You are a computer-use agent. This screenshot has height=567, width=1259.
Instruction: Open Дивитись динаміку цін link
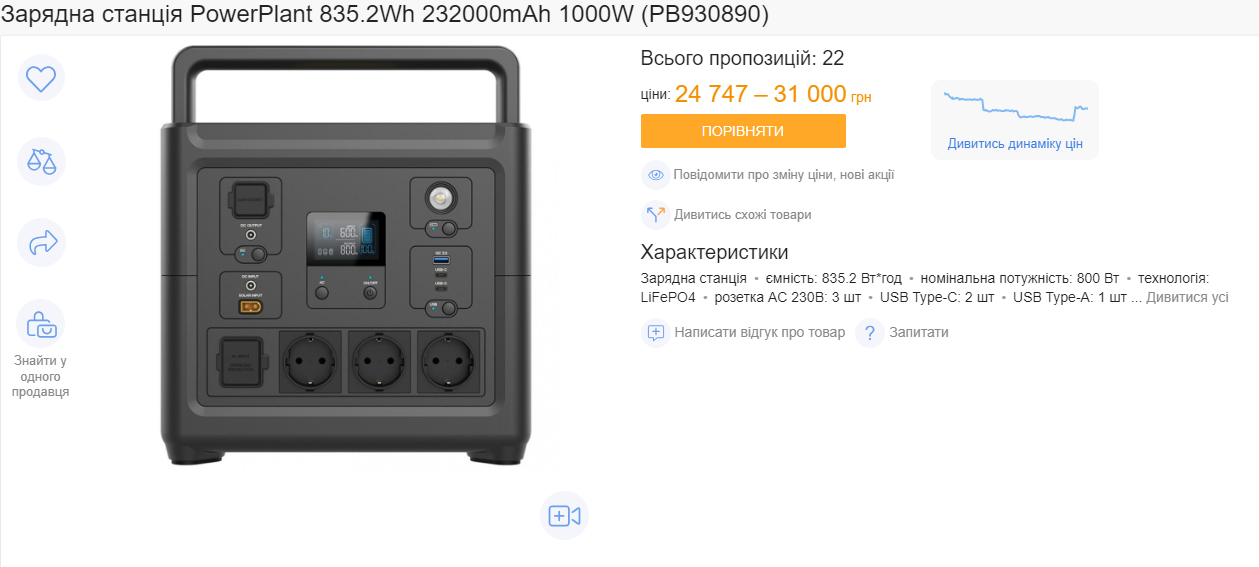tap(1015, 144)
